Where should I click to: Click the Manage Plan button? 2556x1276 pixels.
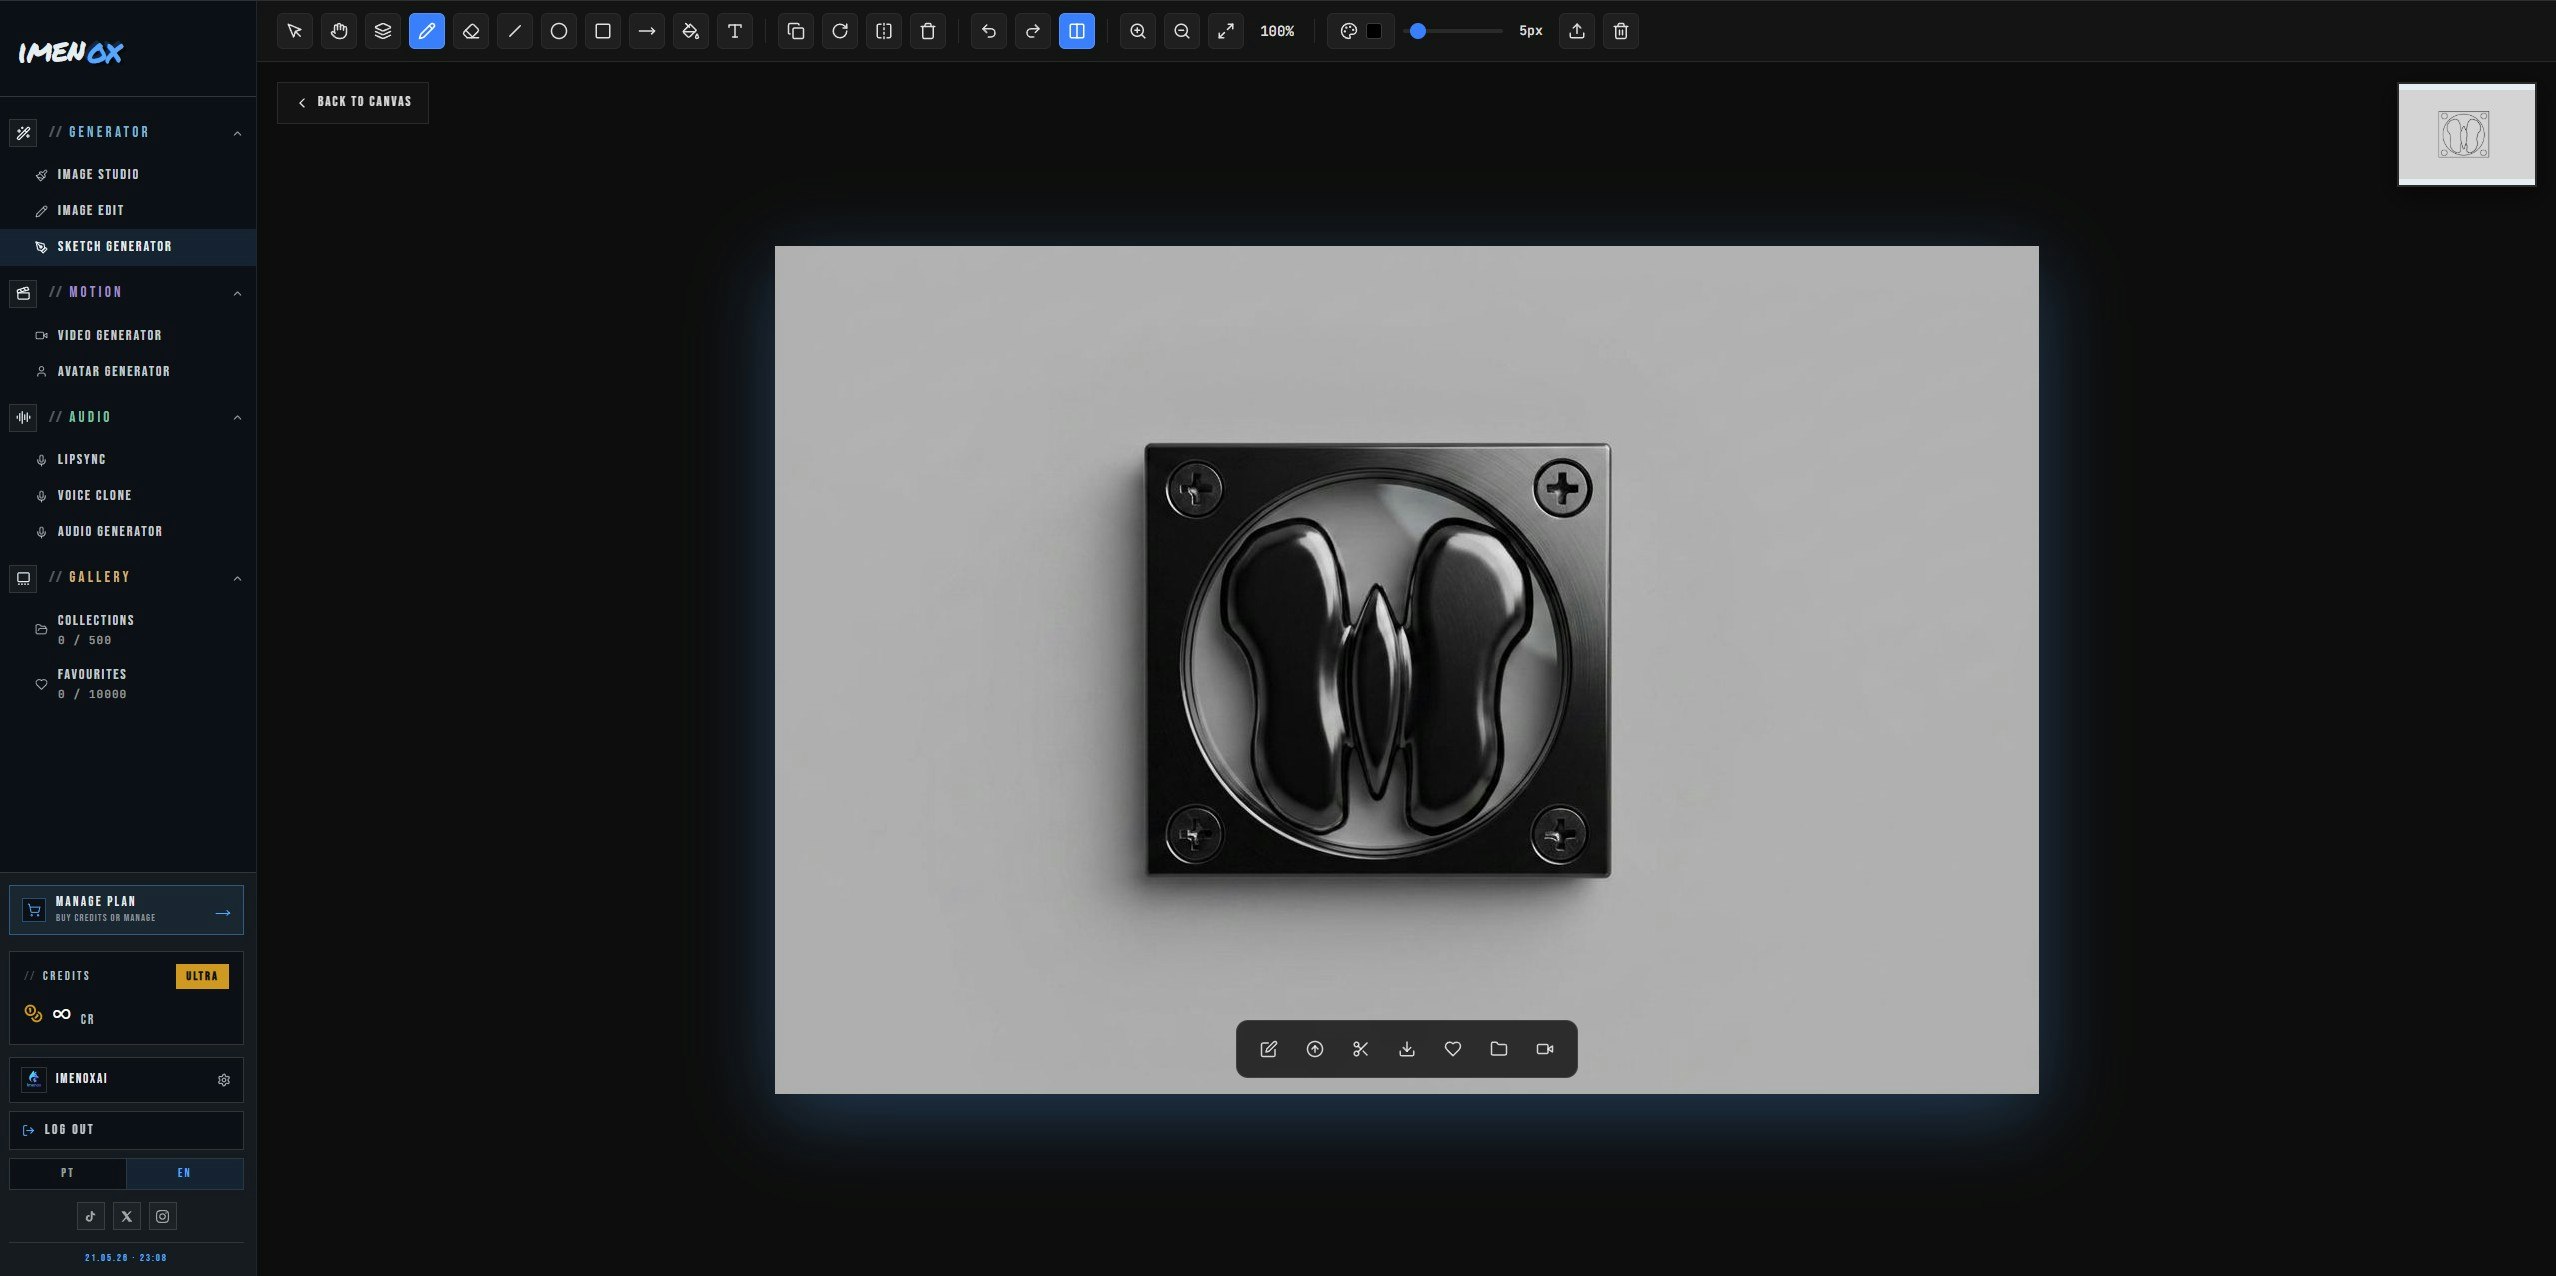(x=126, y=910)
